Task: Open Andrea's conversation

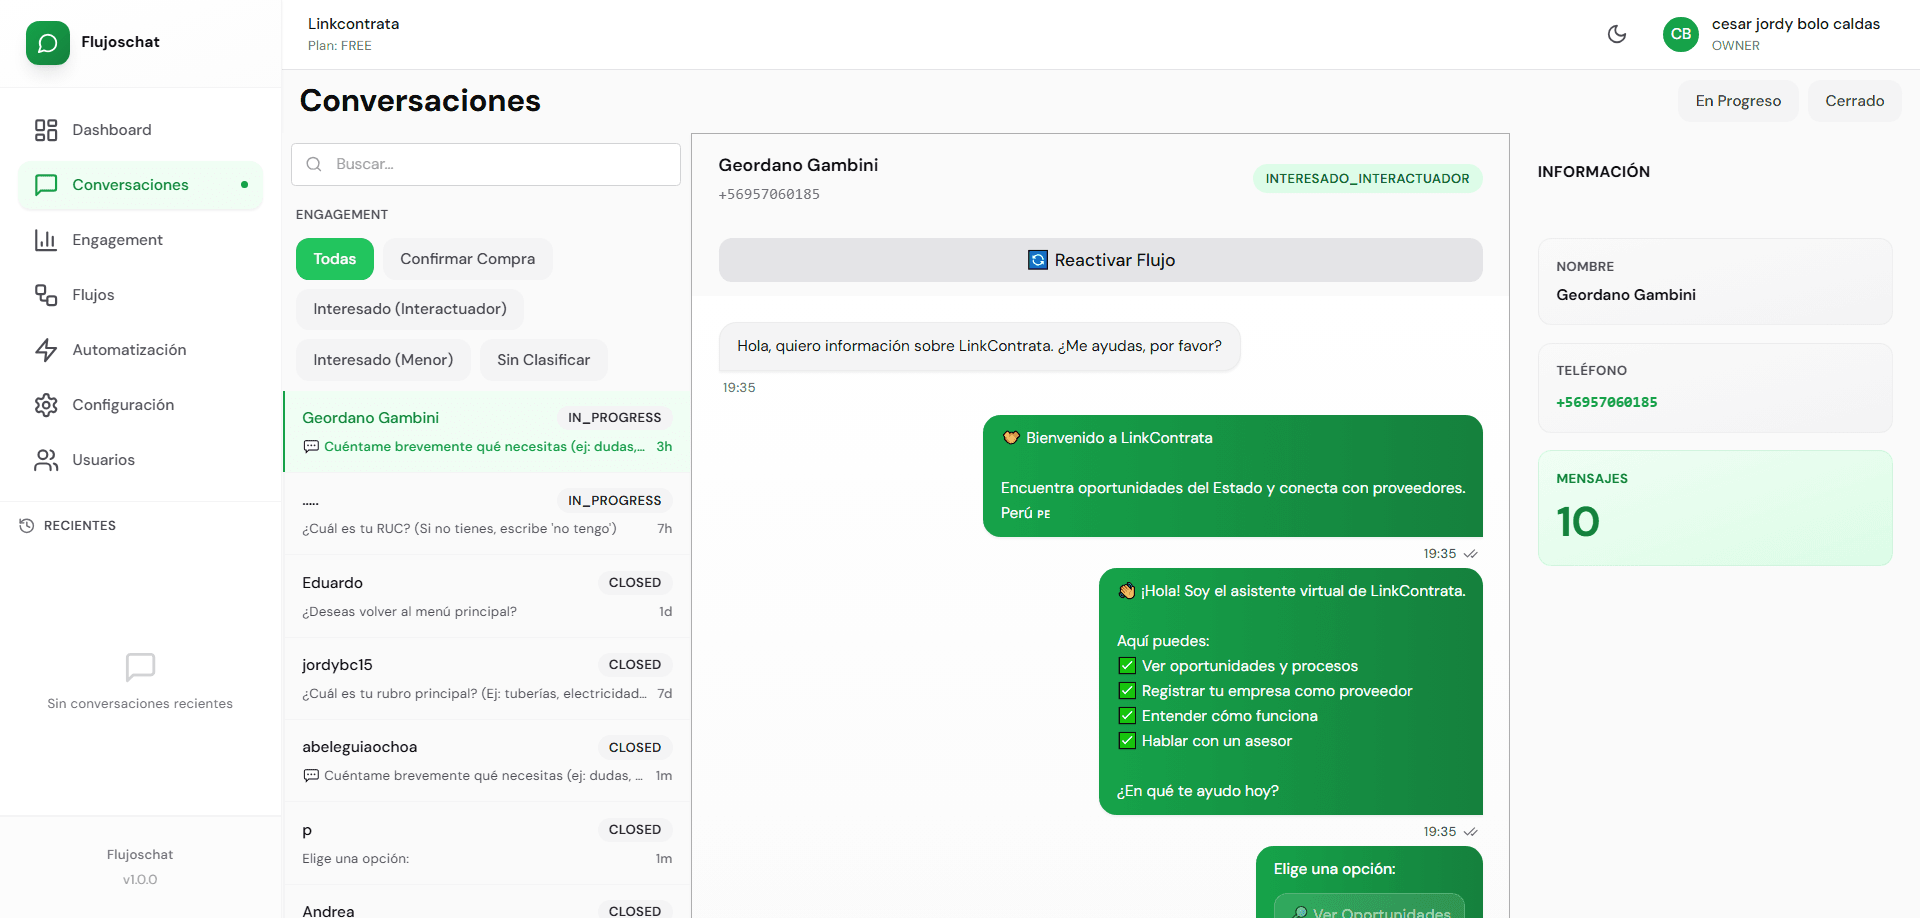Action: 487,903
